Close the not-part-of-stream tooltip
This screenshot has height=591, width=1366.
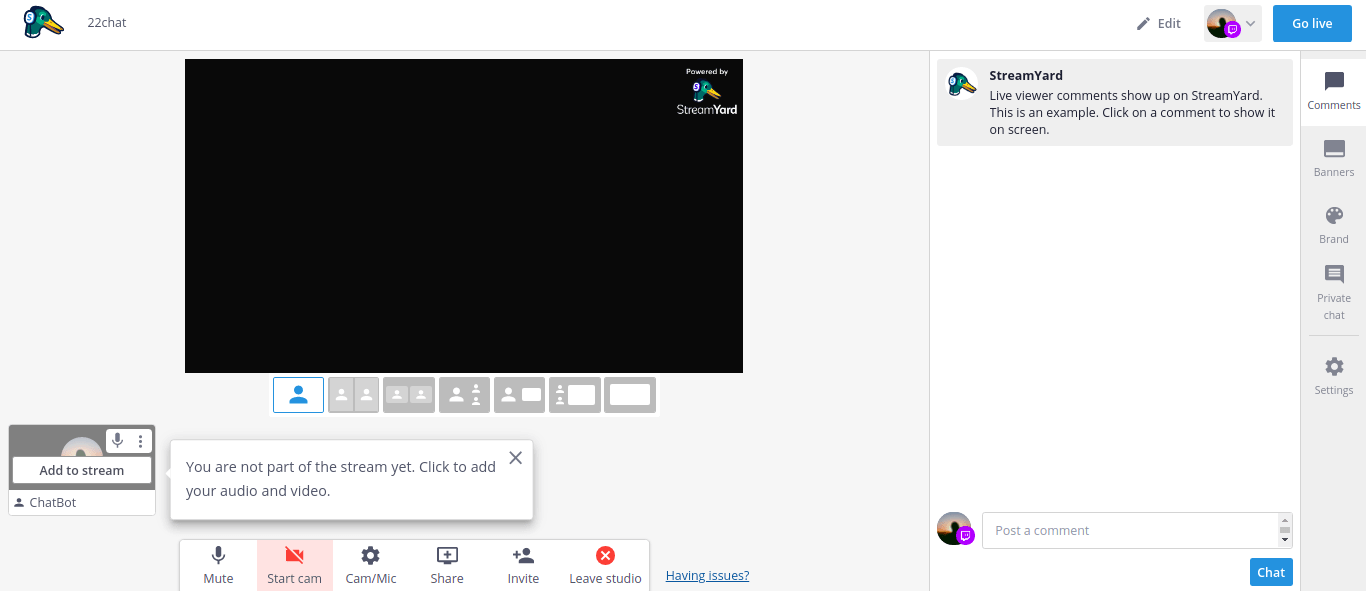515,458
